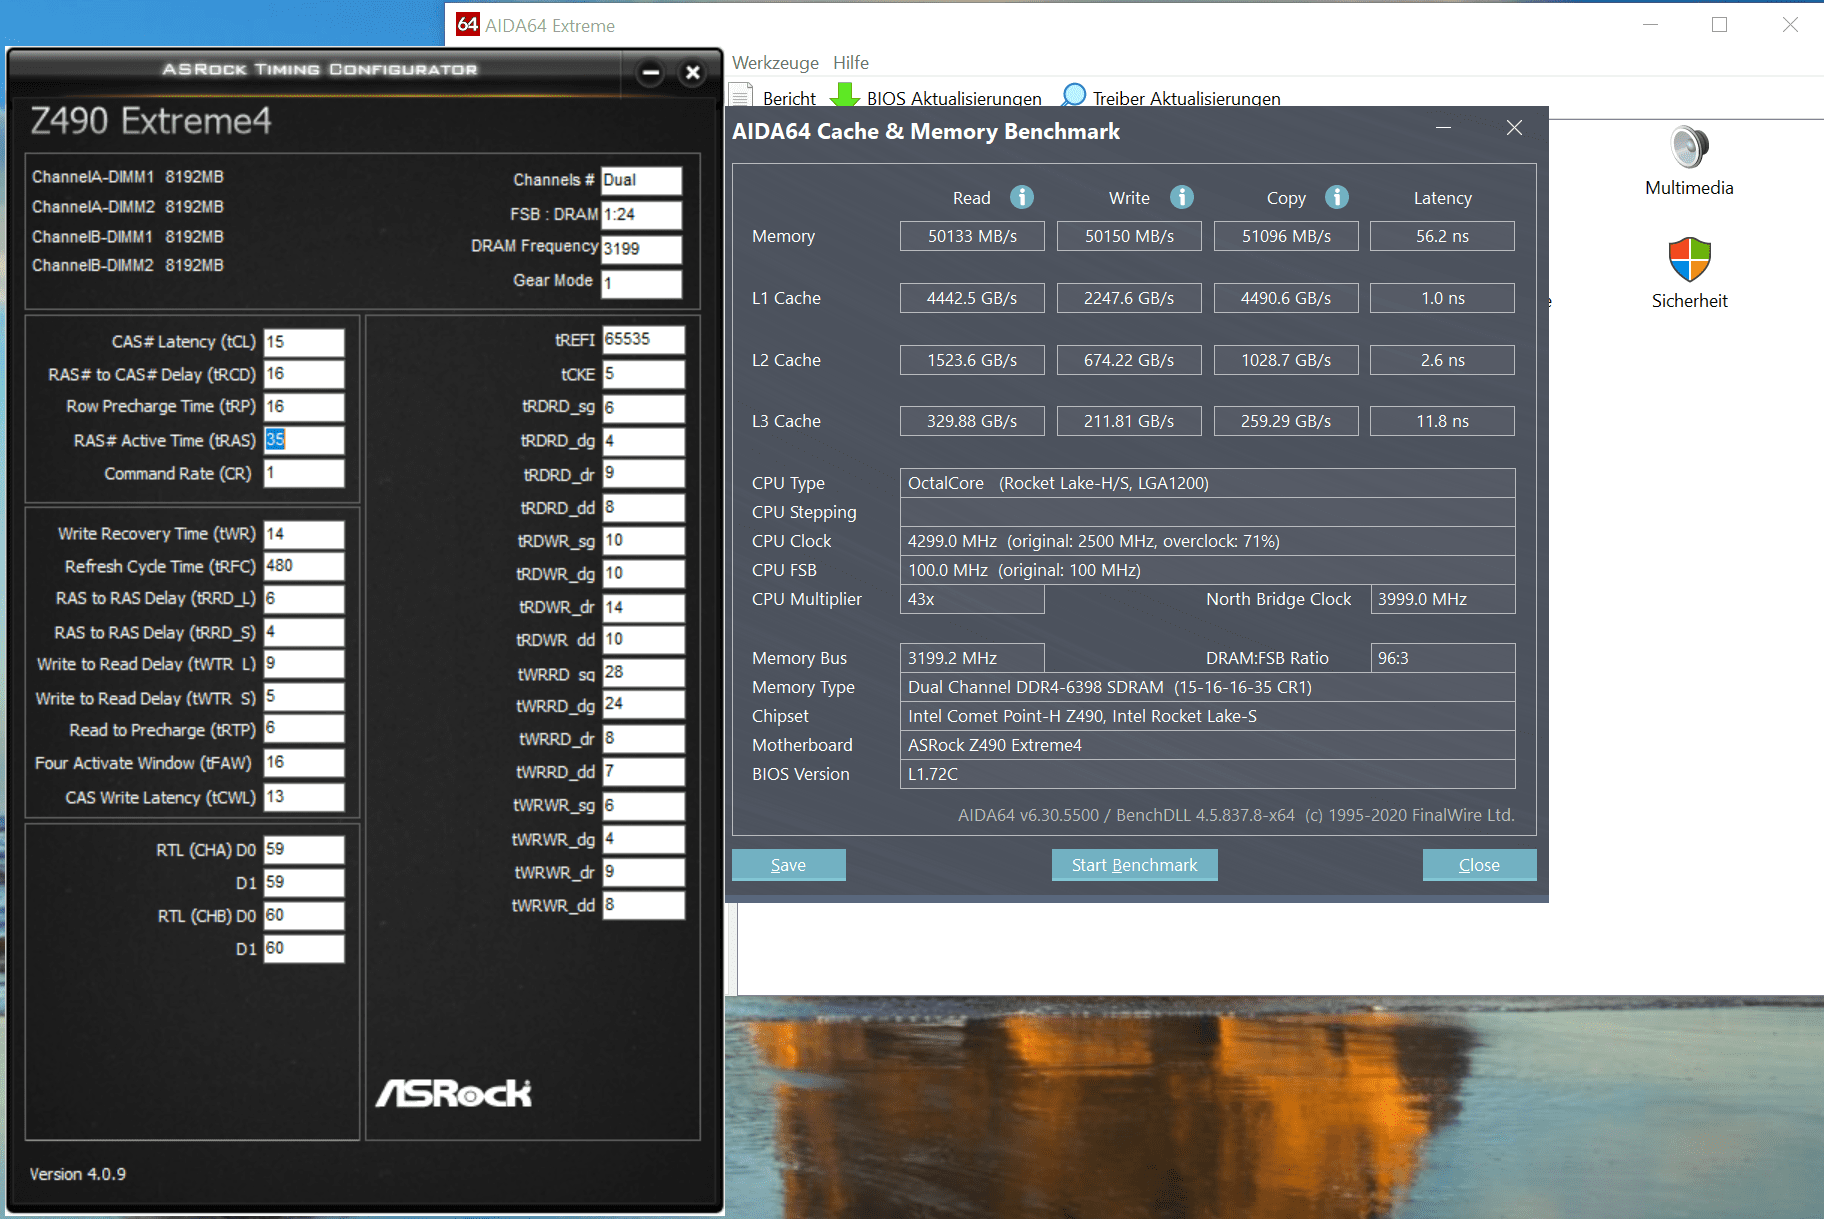Click the tRRD_L input field
The width and height of the screenshot is (1824, 1219).
(304, 599)
